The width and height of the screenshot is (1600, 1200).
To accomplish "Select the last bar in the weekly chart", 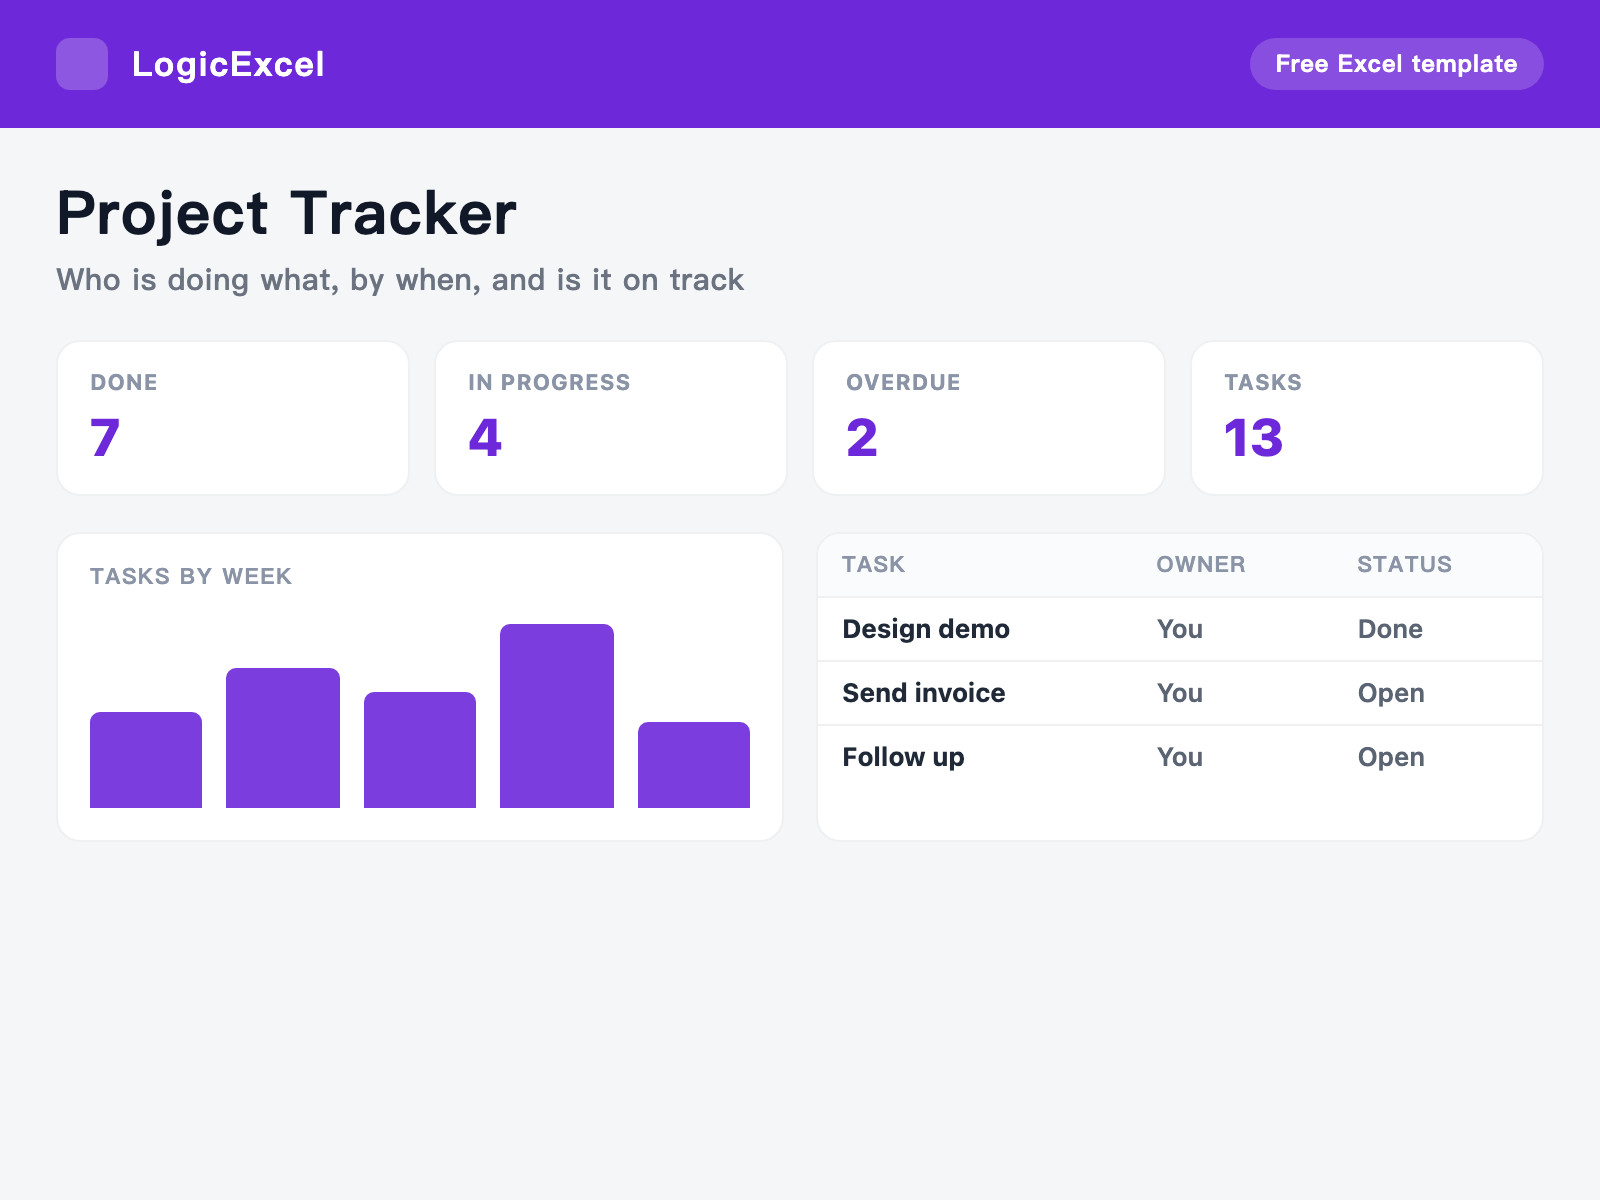I will coord(694,765).
